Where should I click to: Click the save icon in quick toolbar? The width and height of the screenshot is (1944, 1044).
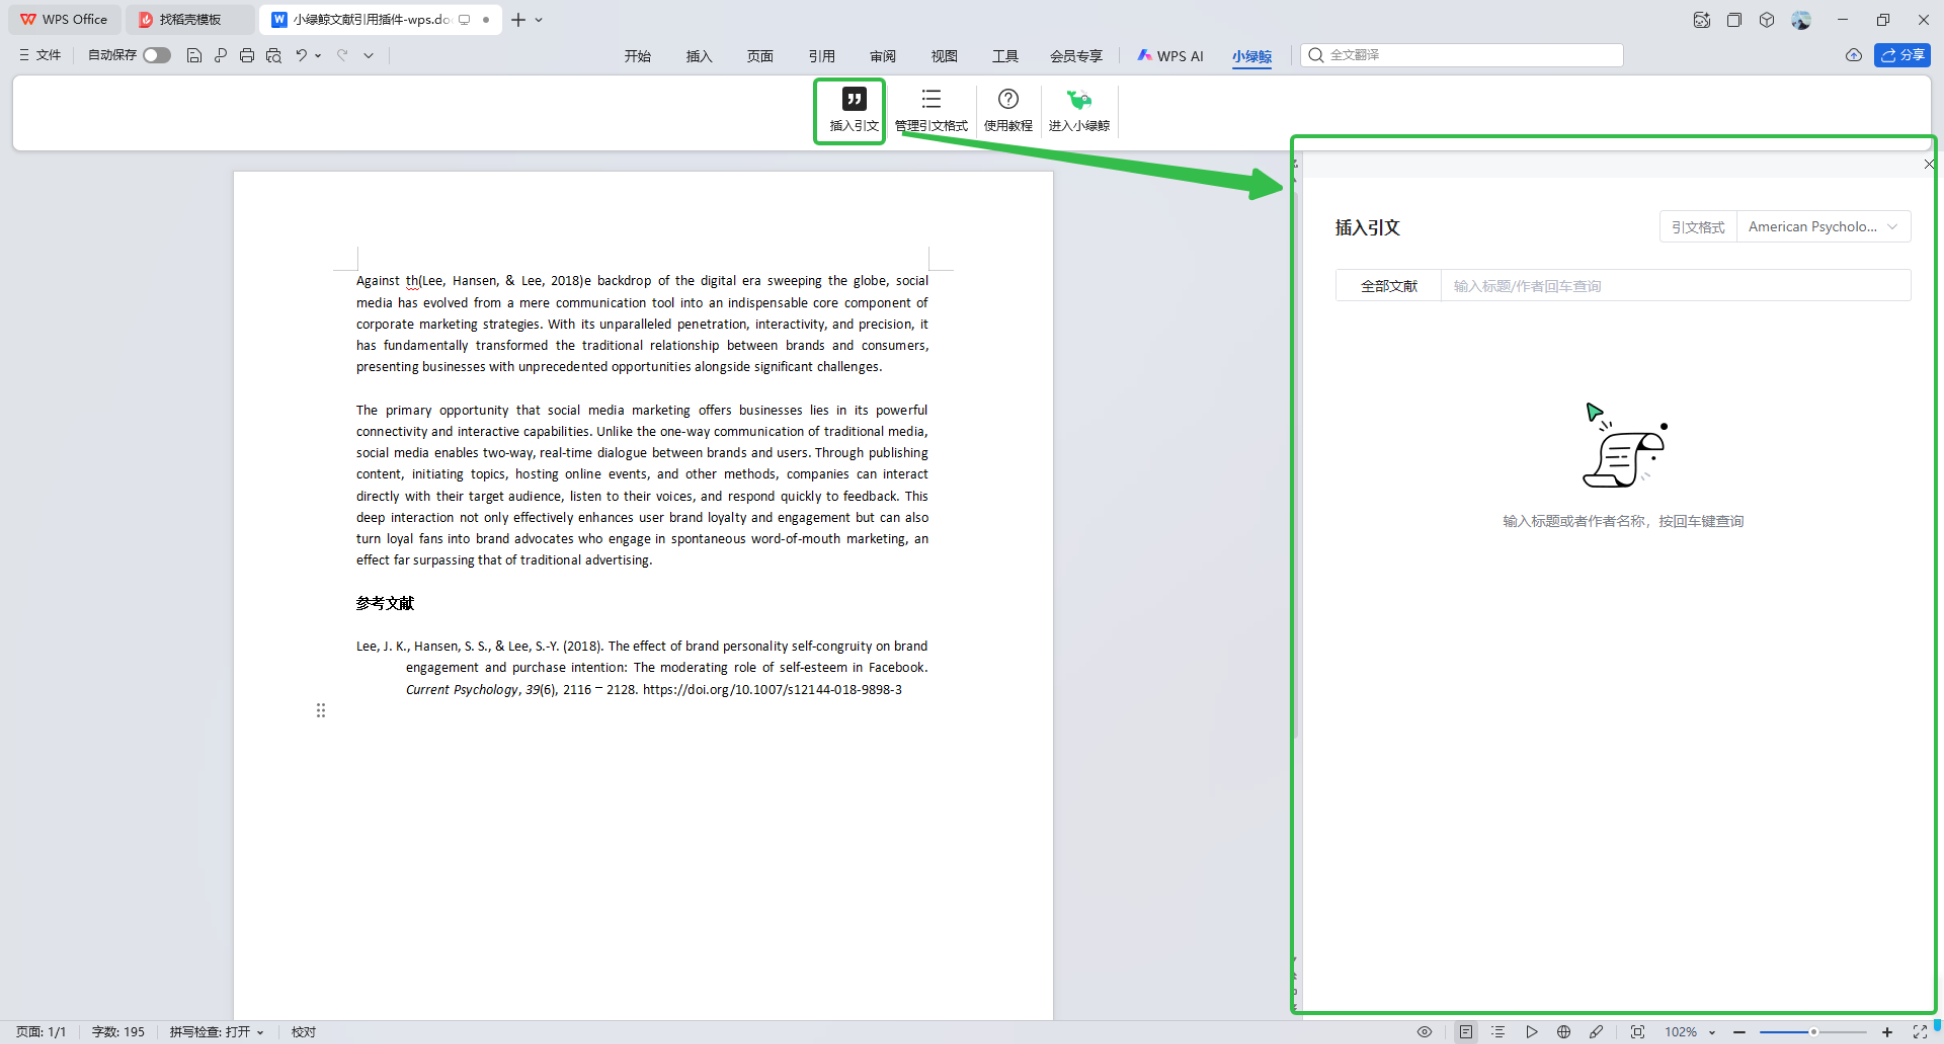(x=194, y=56)
